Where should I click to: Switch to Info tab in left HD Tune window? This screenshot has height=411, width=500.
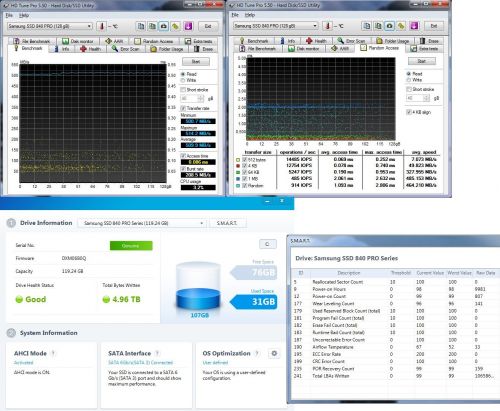62,49
